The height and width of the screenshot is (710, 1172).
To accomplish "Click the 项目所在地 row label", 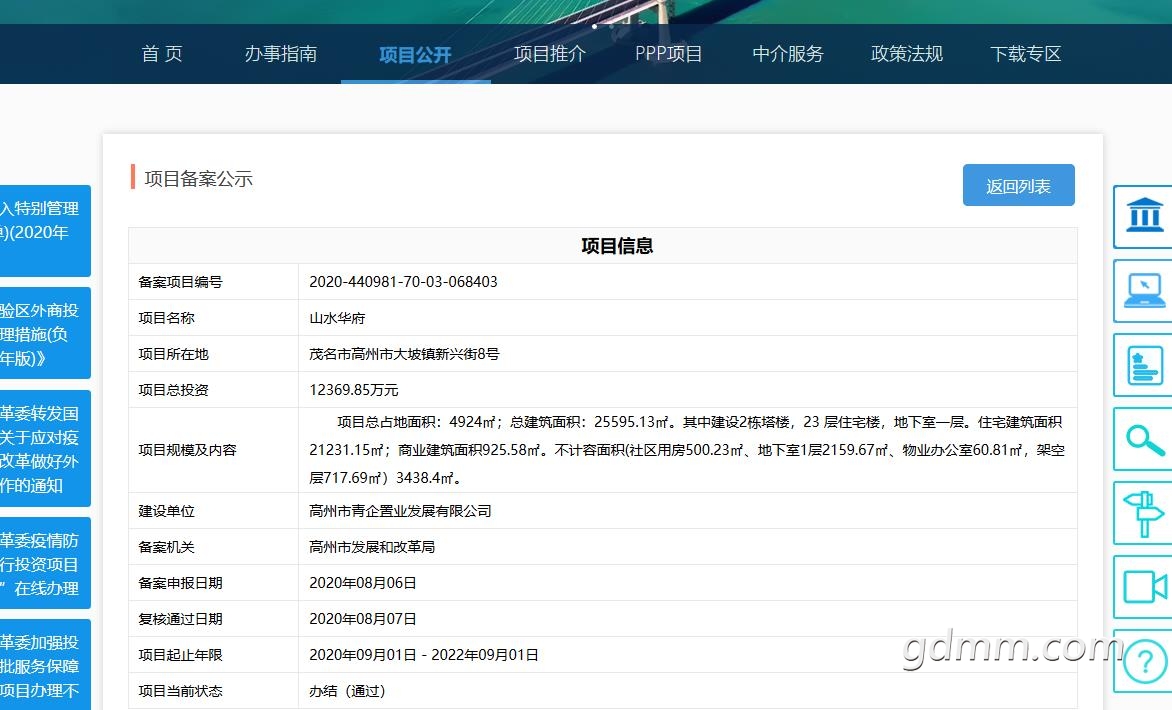I will [173, 354].
